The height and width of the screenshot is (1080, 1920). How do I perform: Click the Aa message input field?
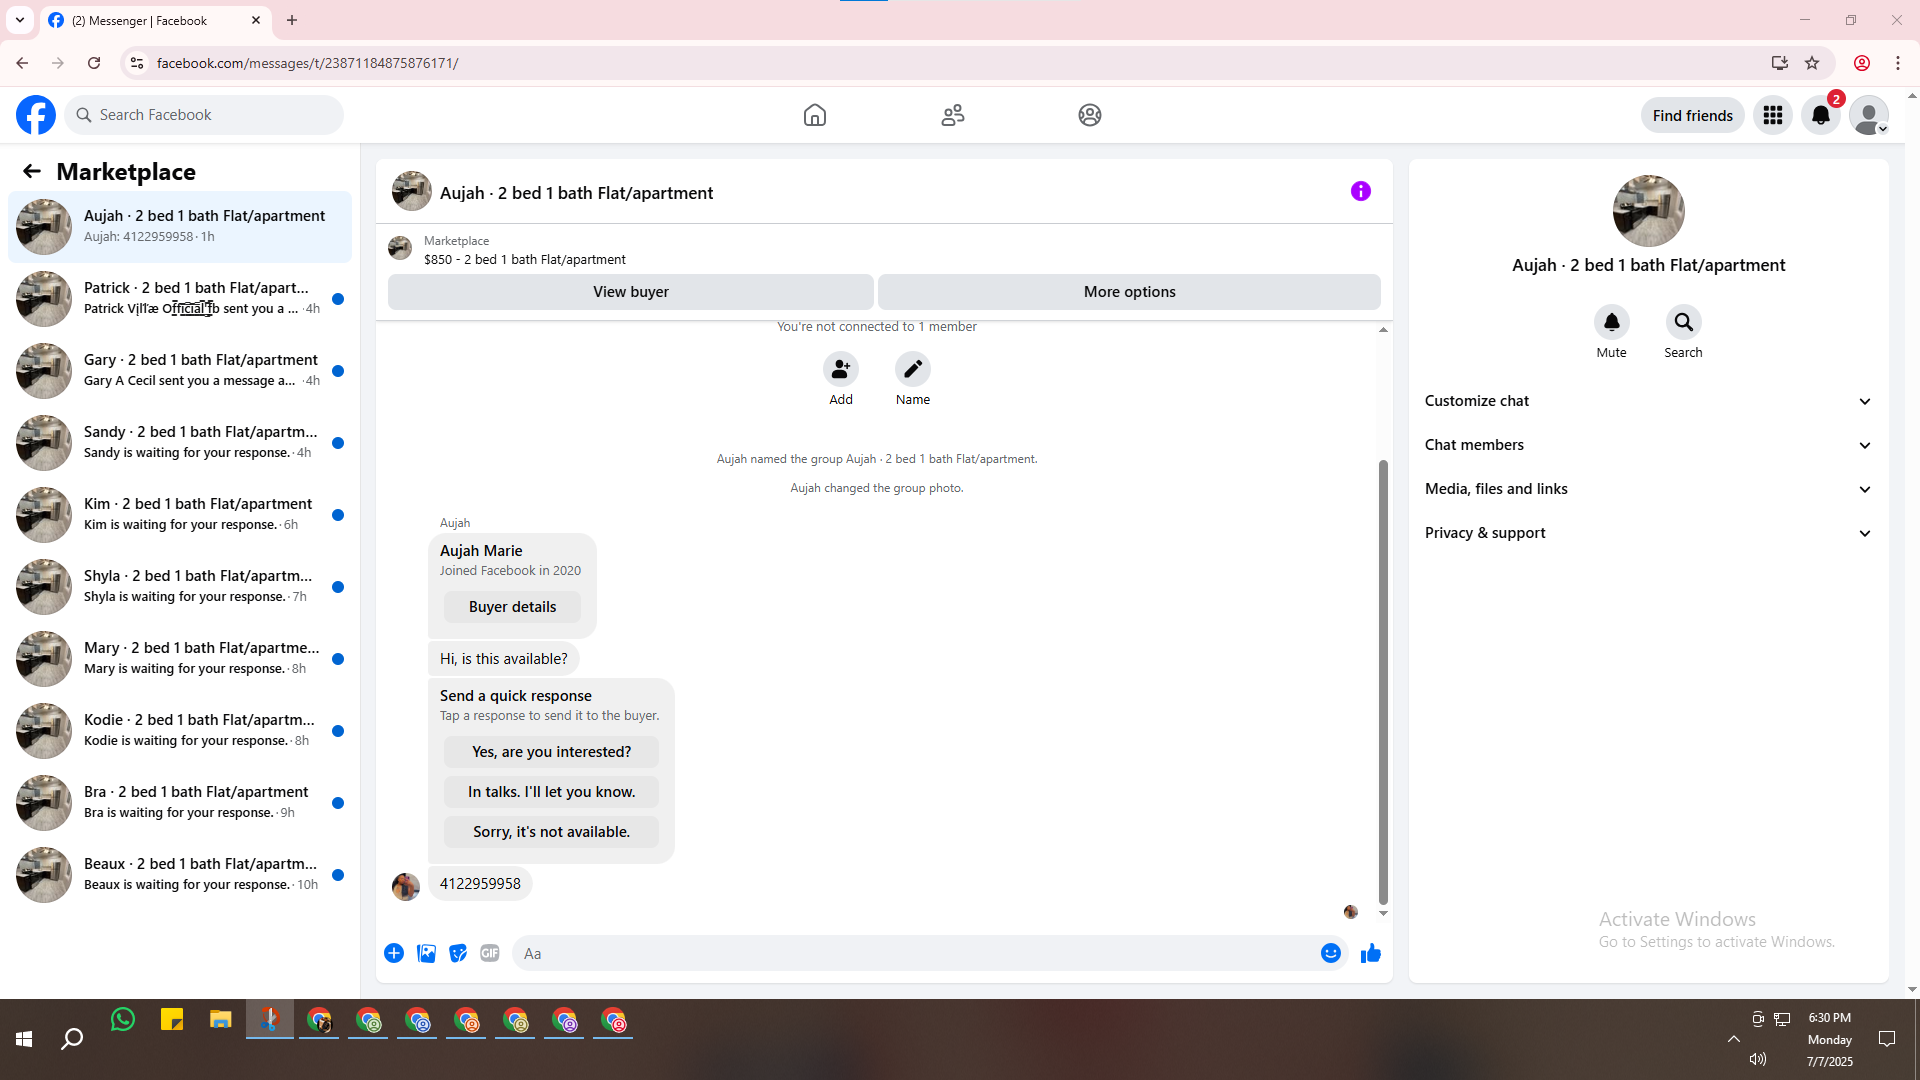click(x=915, y=953)
